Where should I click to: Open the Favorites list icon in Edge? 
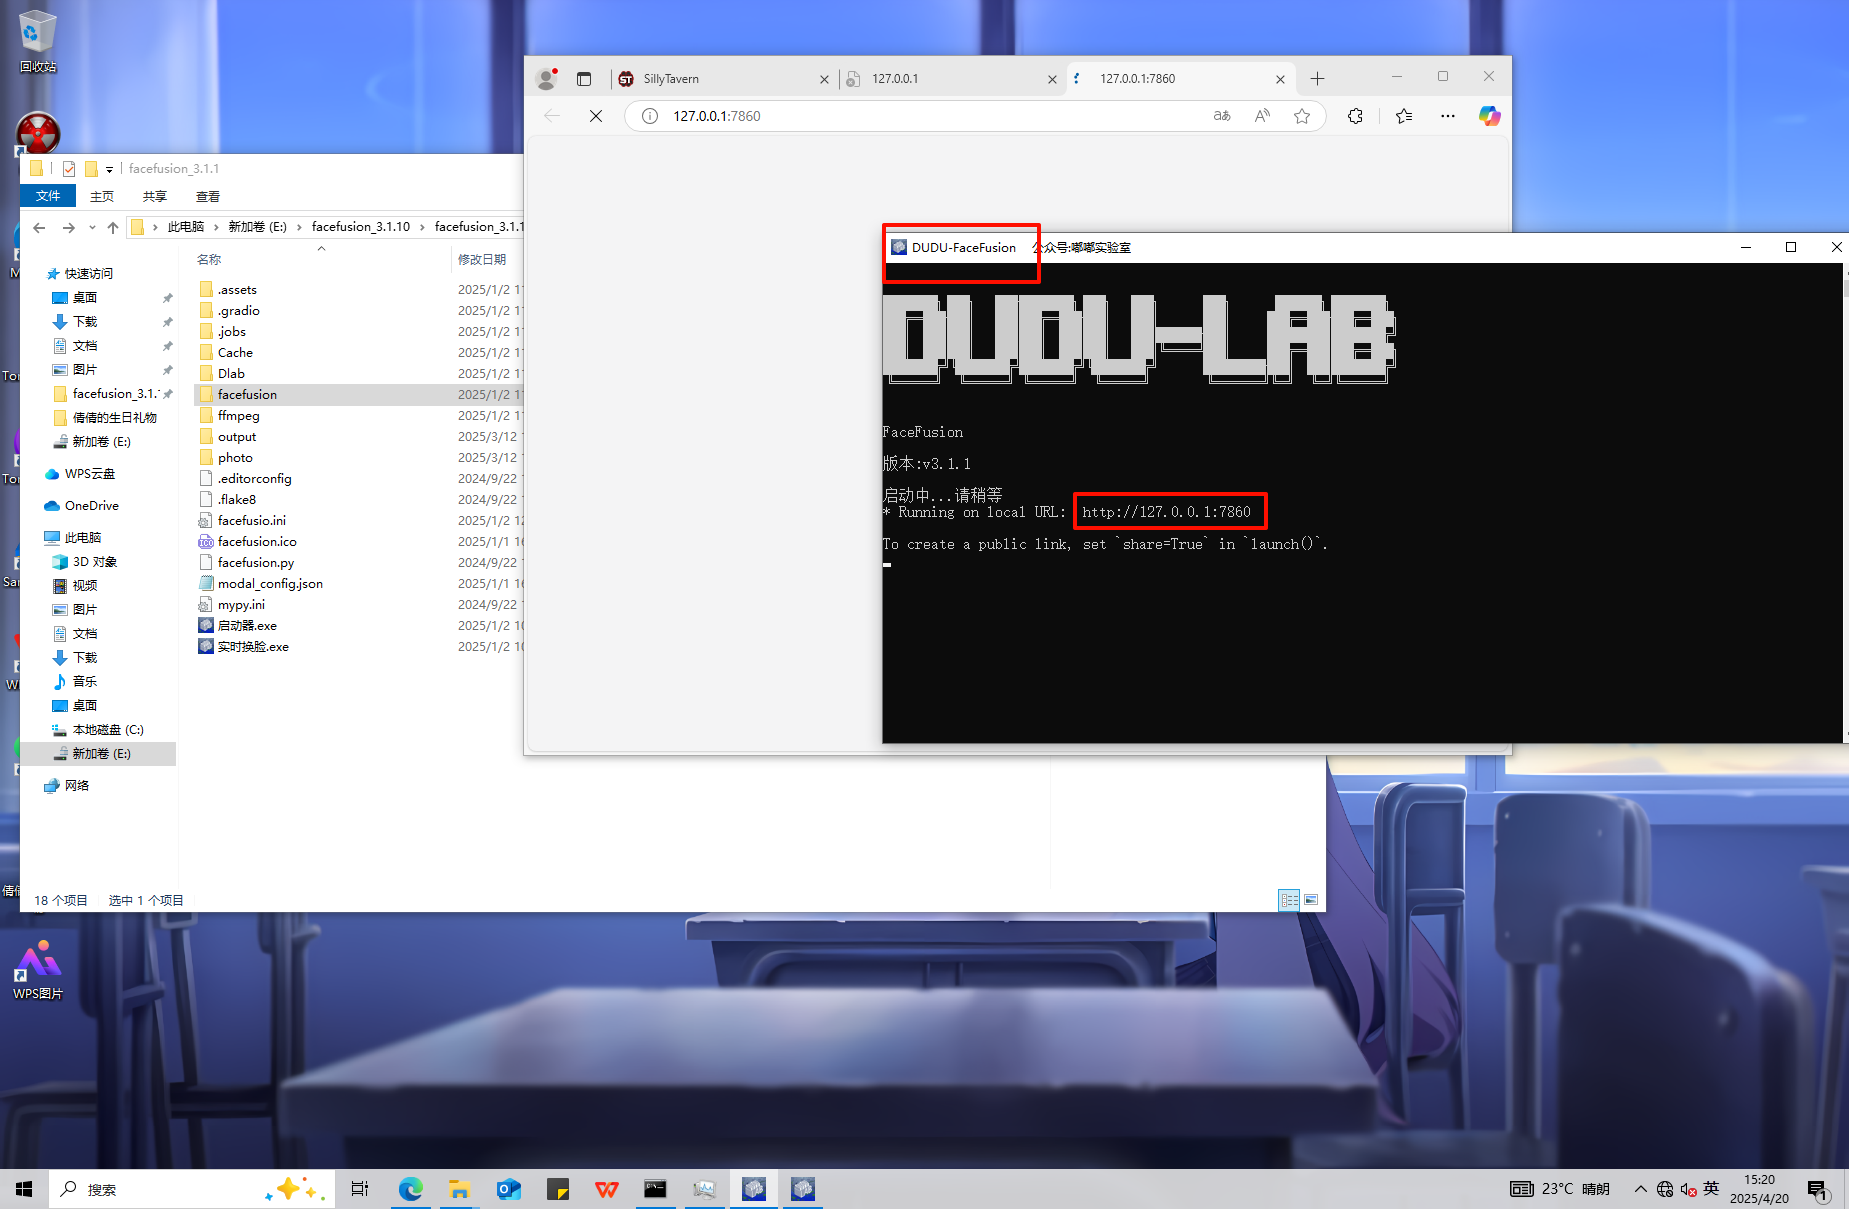pos(1404,116)
